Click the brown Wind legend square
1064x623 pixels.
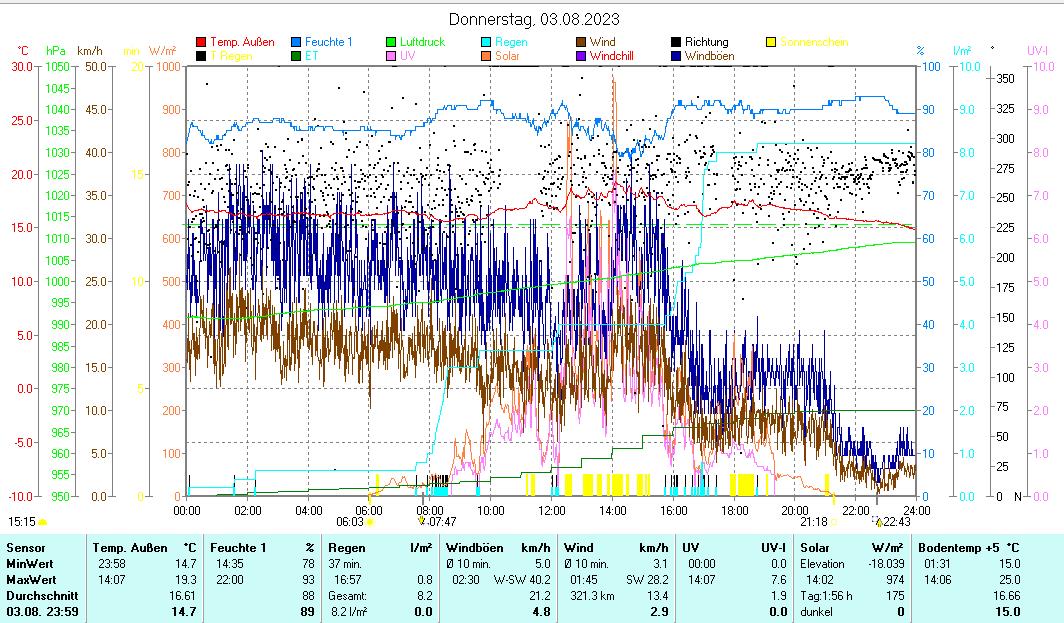(581, 42)
